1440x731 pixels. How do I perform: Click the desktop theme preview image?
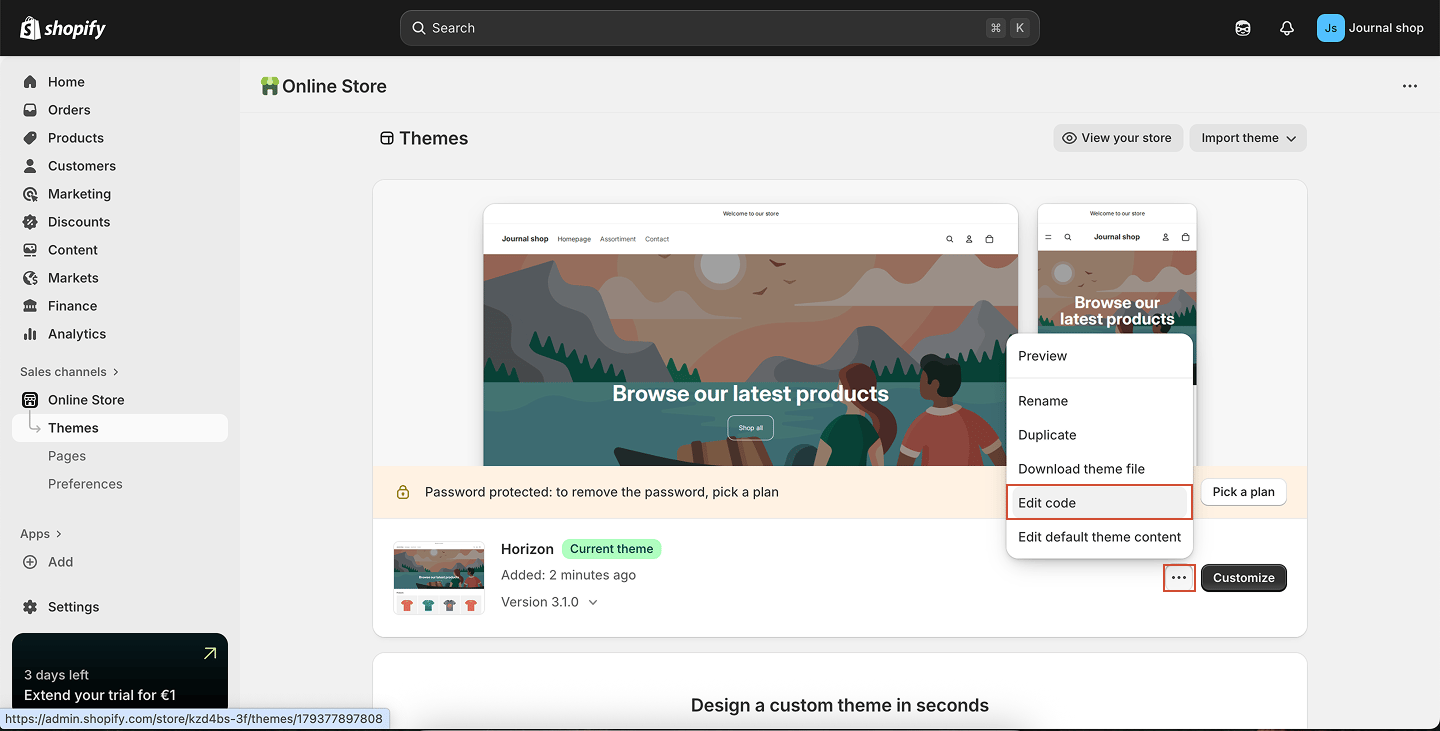[751, 335]
